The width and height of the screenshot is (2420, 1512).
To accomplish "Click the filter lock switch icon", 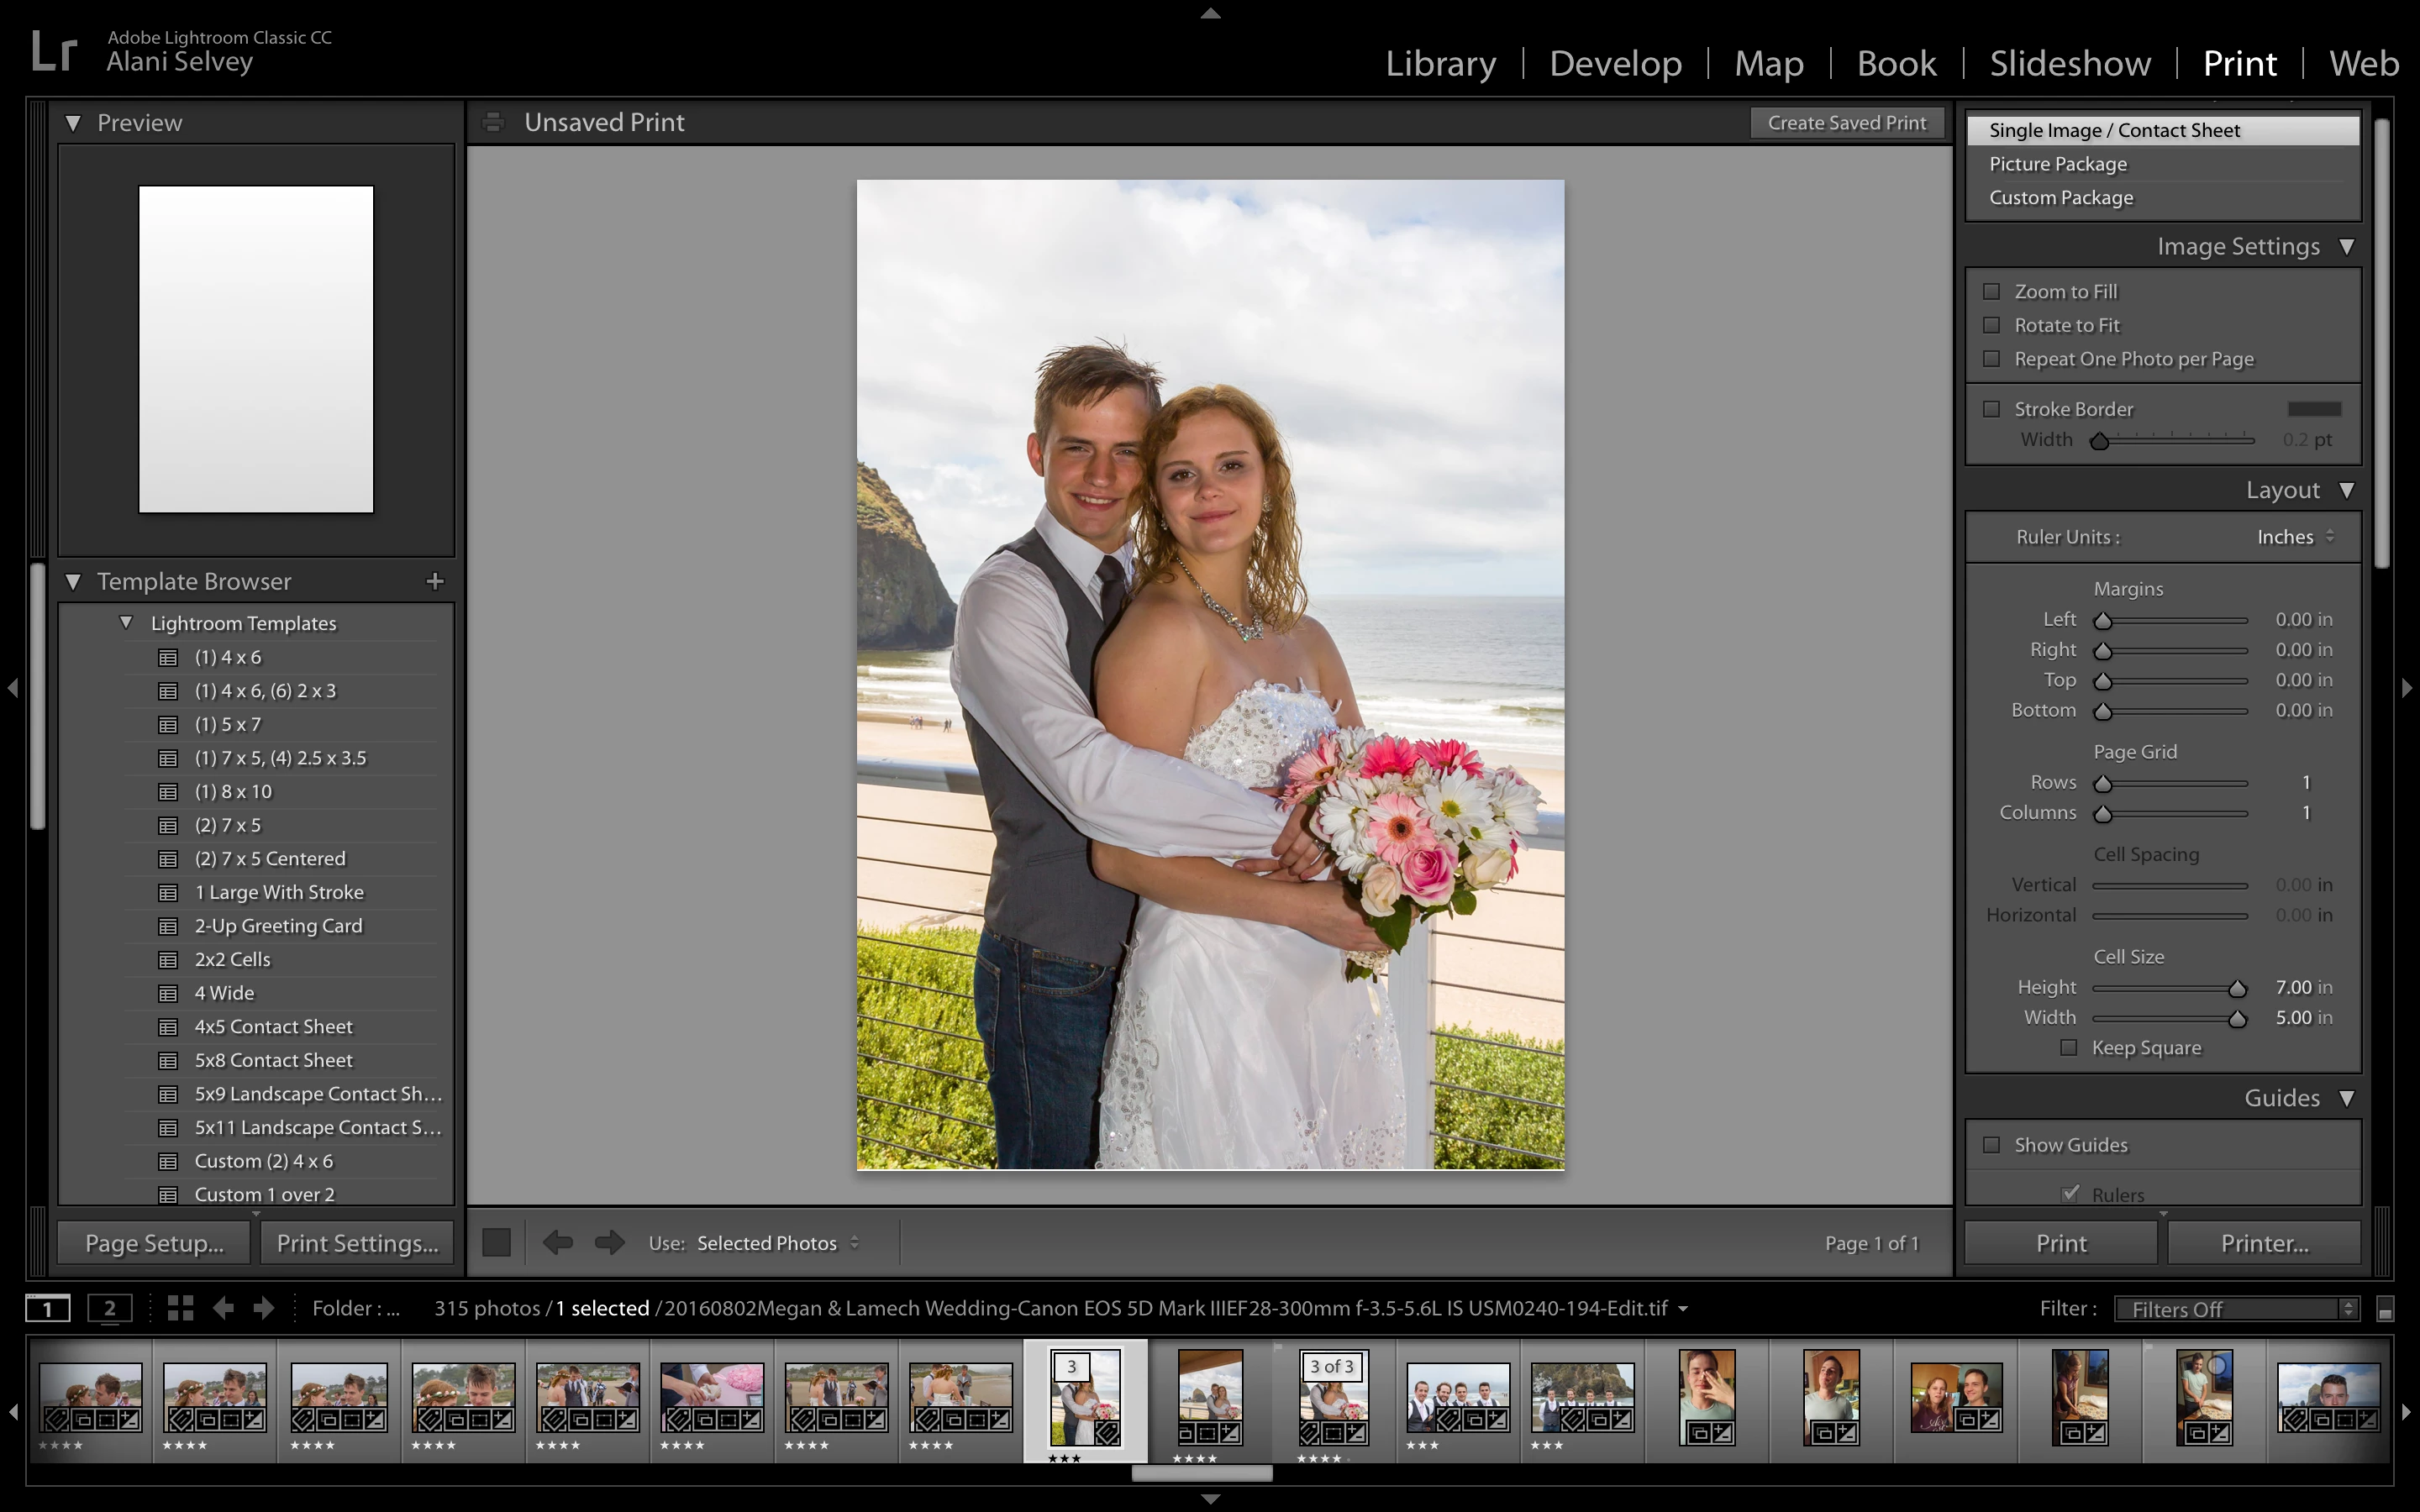I will [x=2384, y=1309].
